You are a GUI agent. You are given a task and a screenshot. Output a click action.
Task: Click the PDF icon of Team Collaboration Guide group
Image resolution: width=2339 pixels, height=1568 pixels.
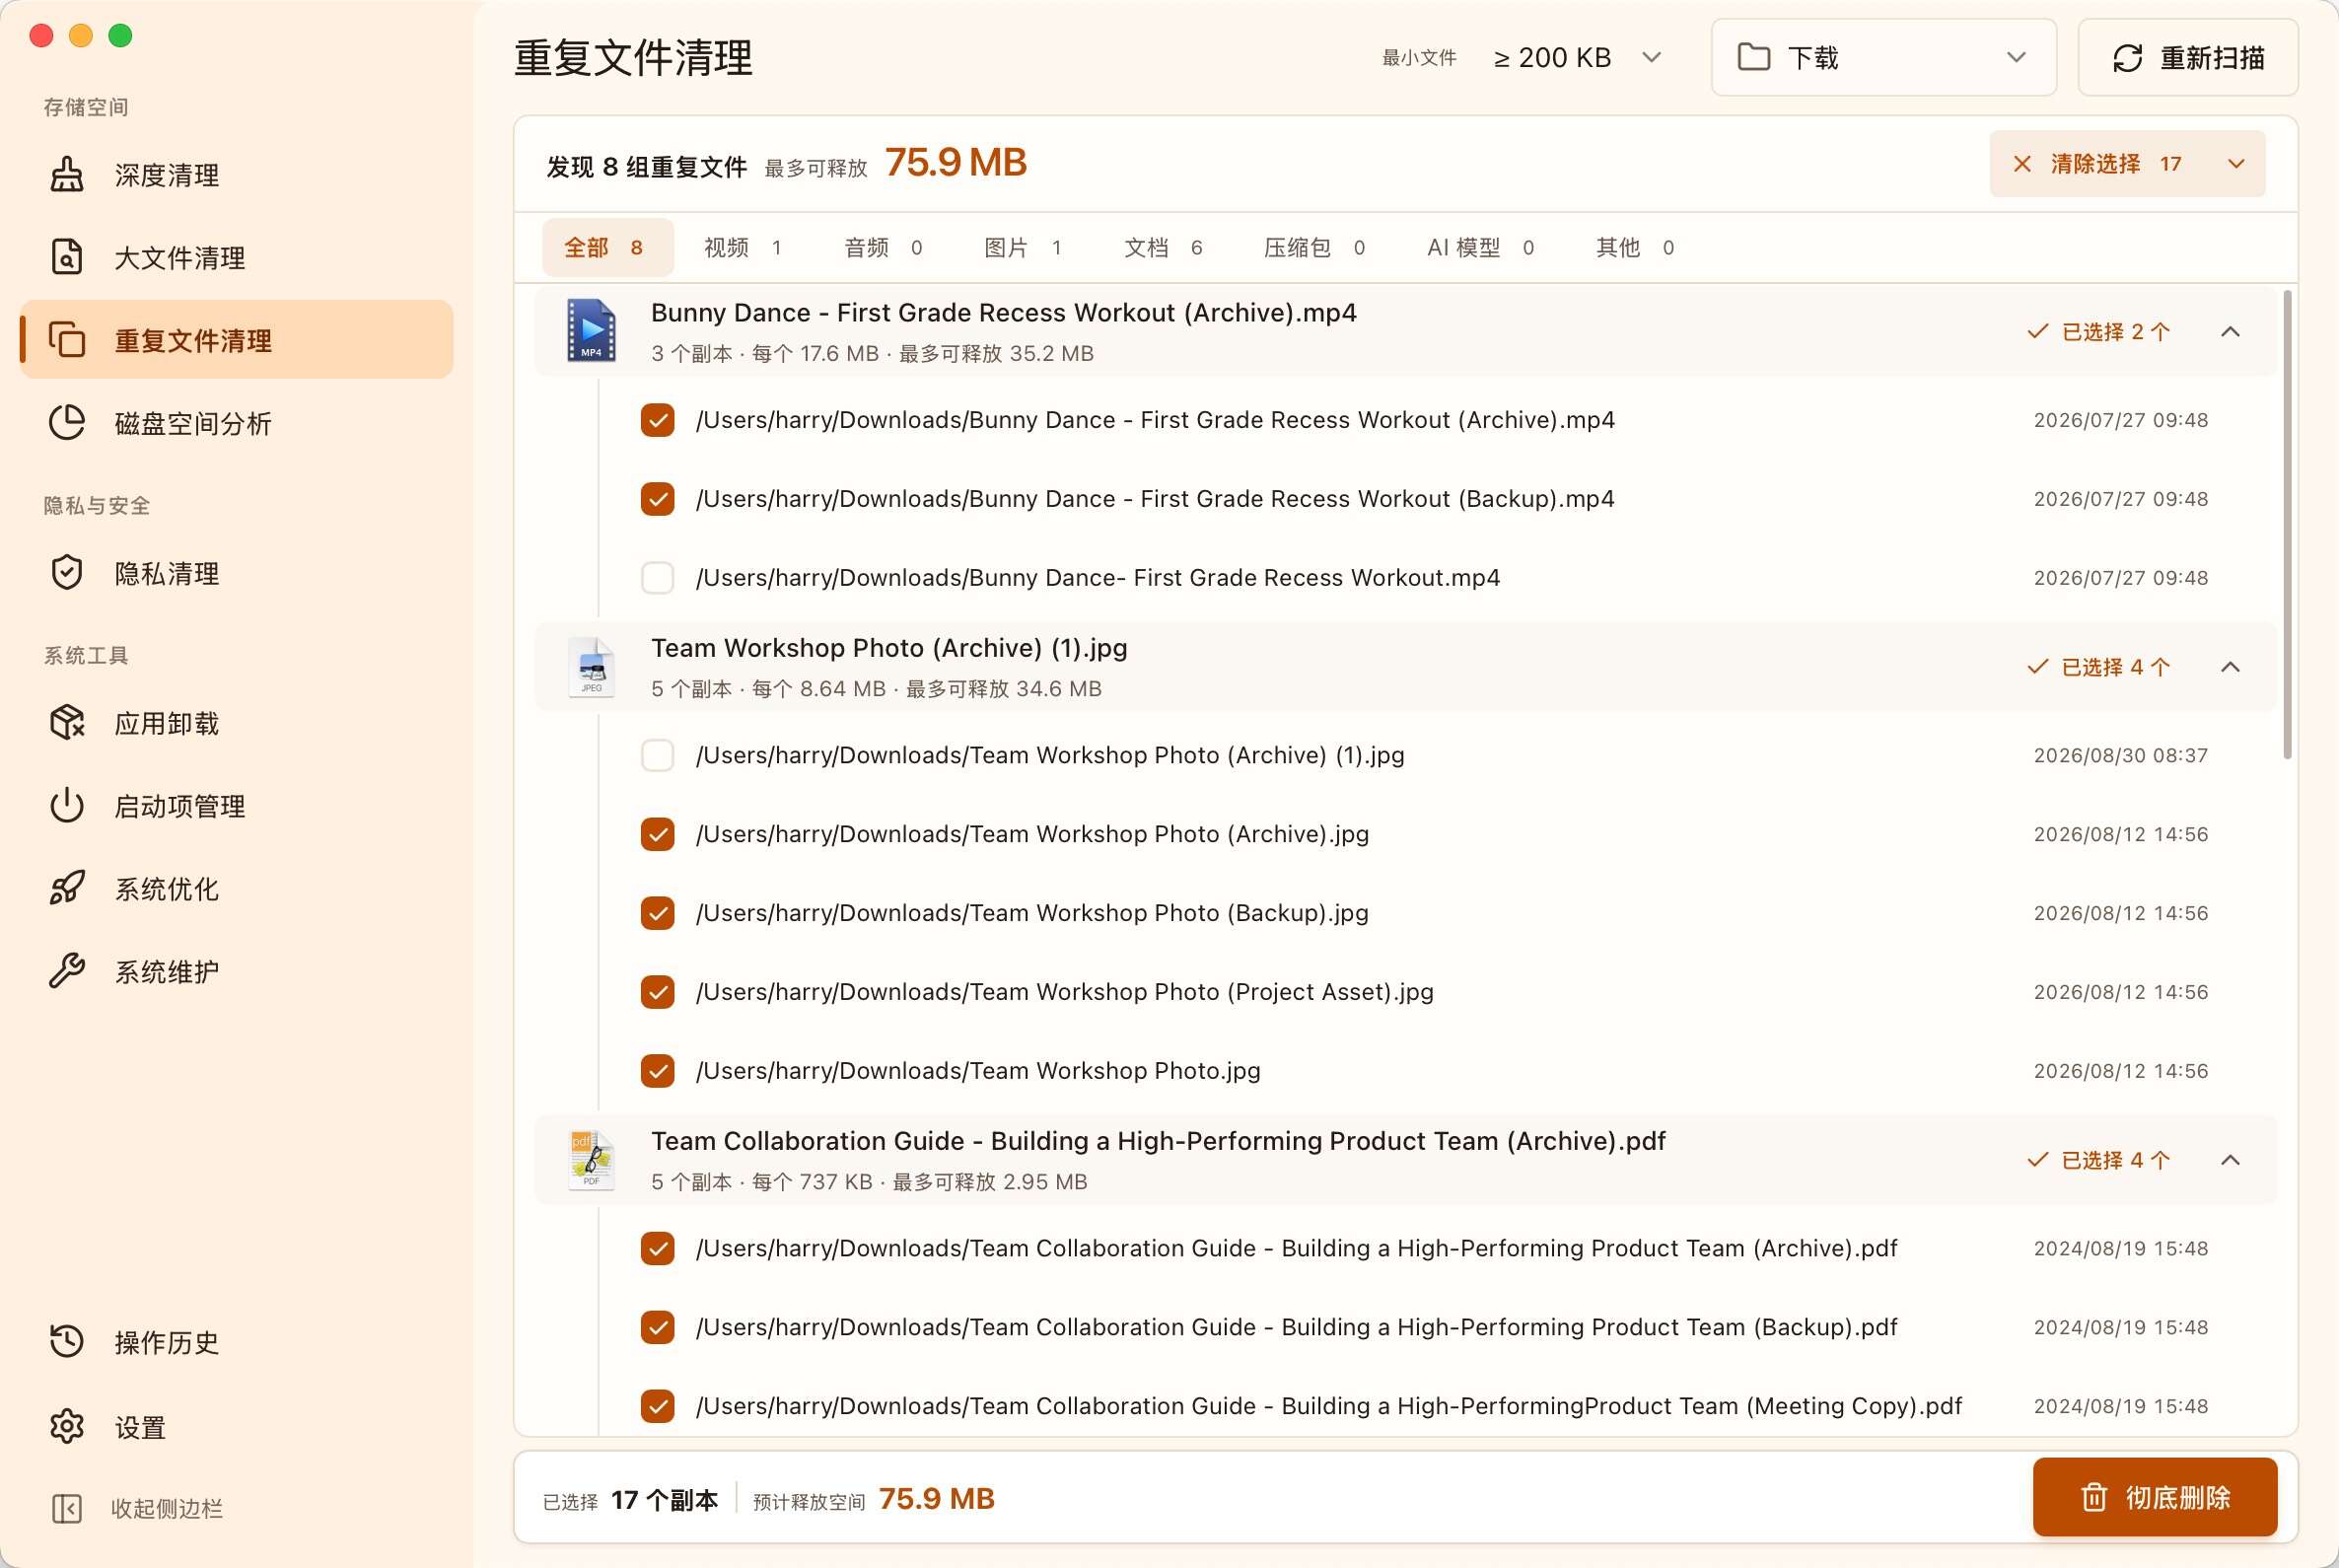[592, 1160]
